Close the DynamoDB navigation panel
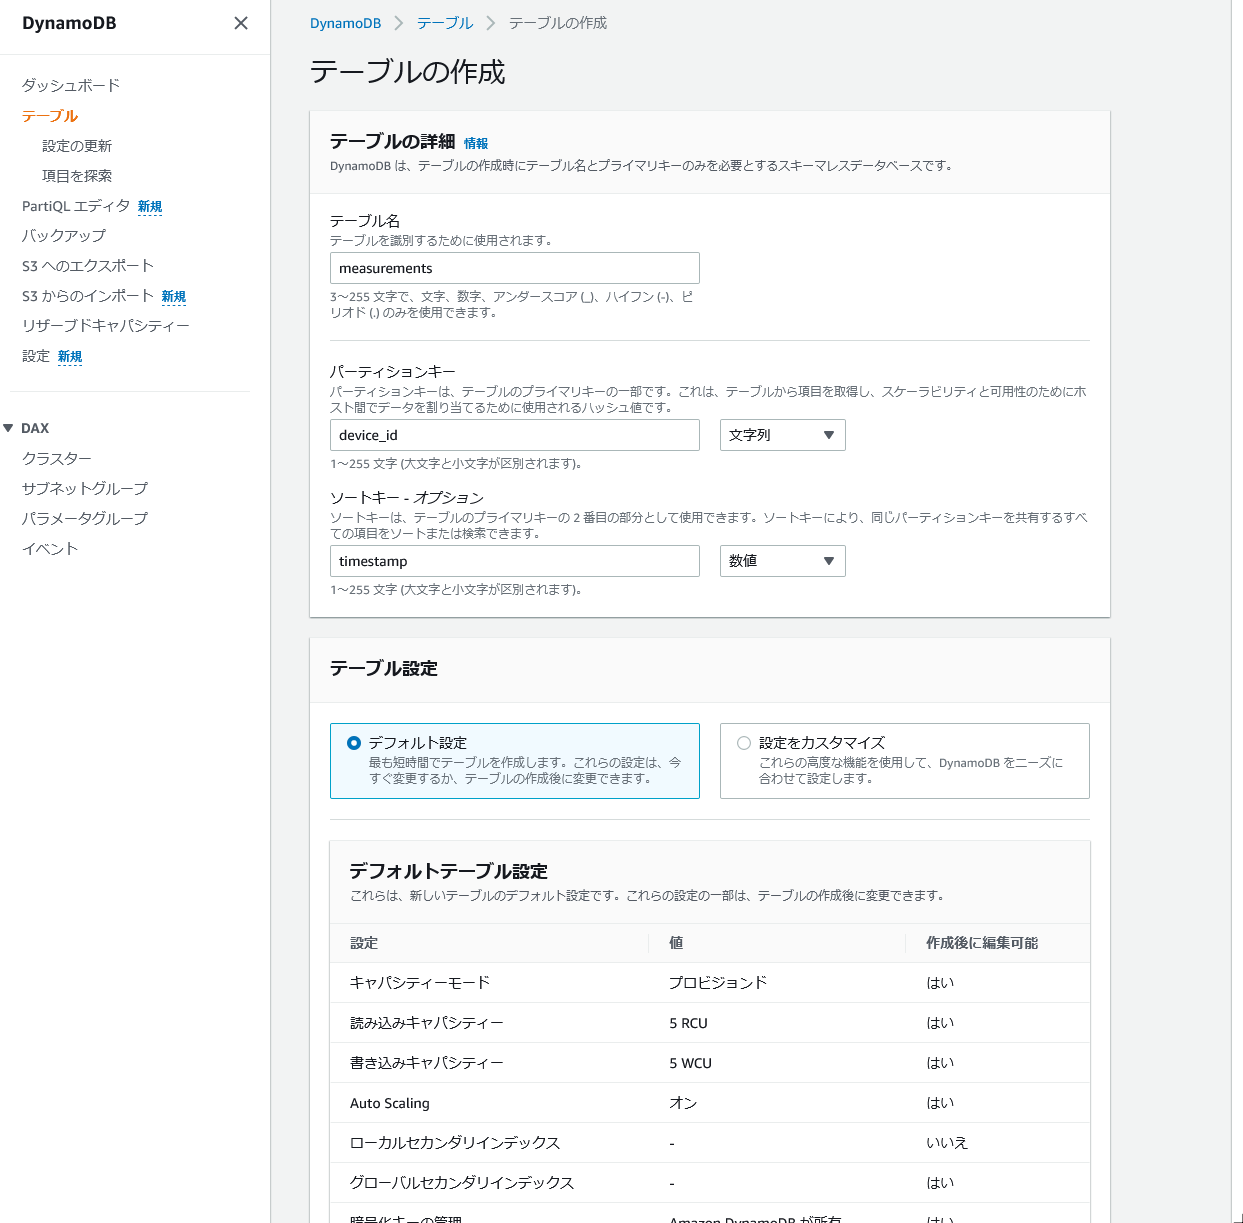1243x1223 pixels. click(x=241, y=23)
